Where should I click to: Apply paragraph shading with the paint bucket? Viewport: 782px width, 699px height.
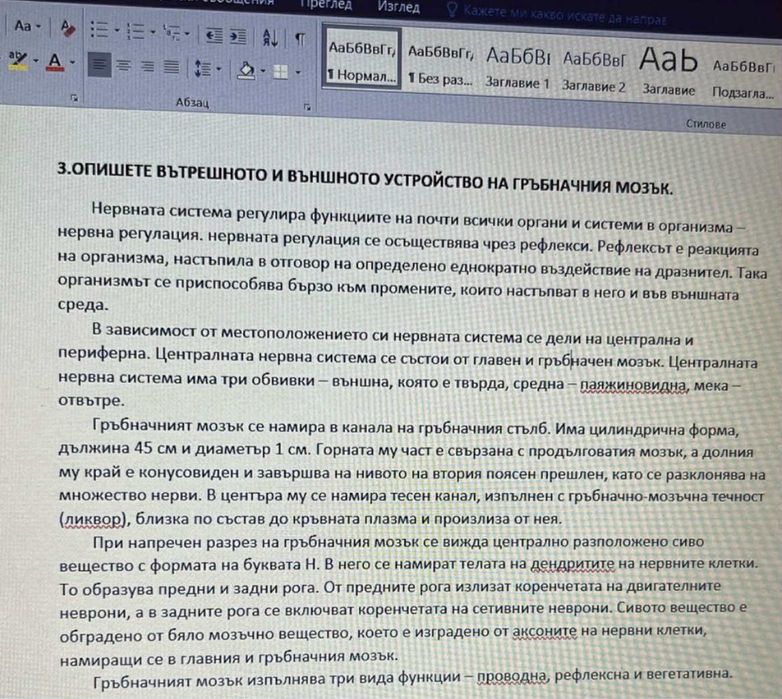[x=245, y=70]
